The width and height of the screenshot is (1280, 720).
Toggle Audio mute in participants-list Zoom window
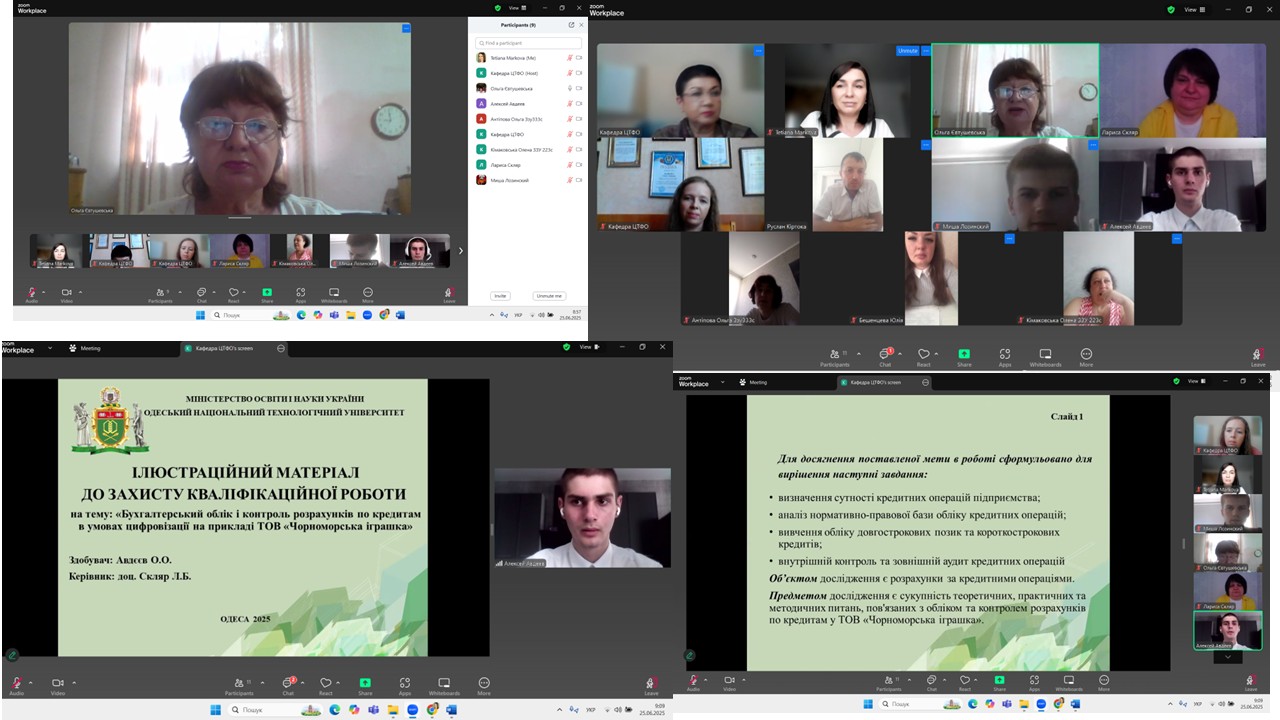coord(31,294)
